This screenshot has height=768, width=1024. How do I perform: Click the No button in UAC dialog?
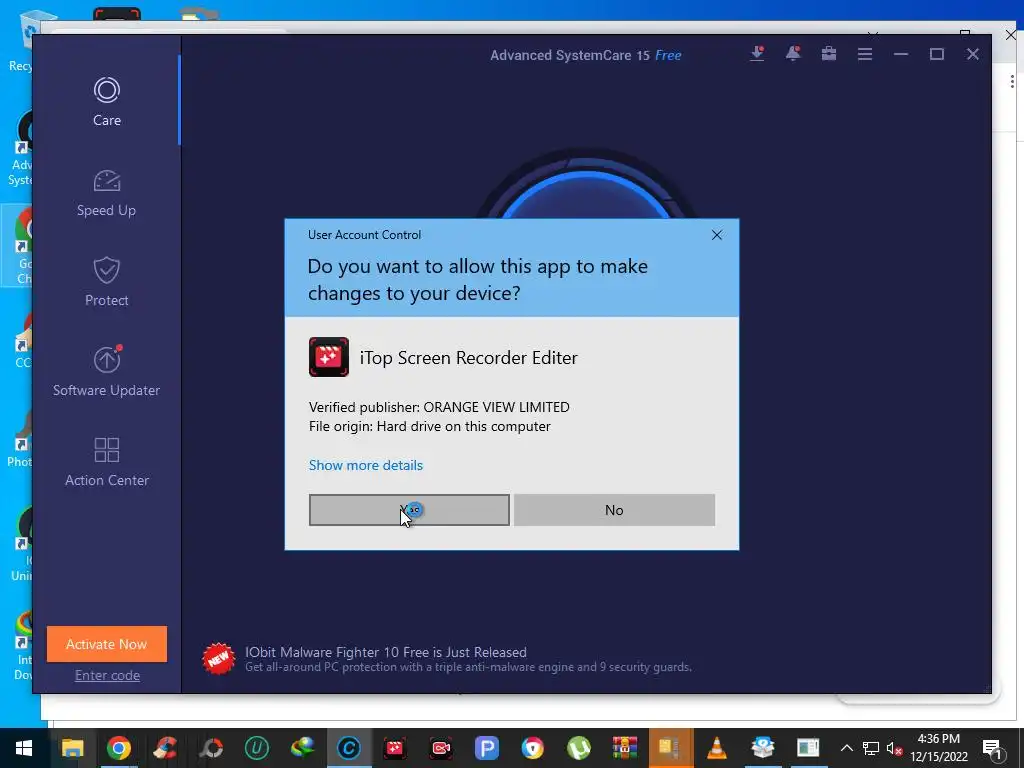click(614, 510)
